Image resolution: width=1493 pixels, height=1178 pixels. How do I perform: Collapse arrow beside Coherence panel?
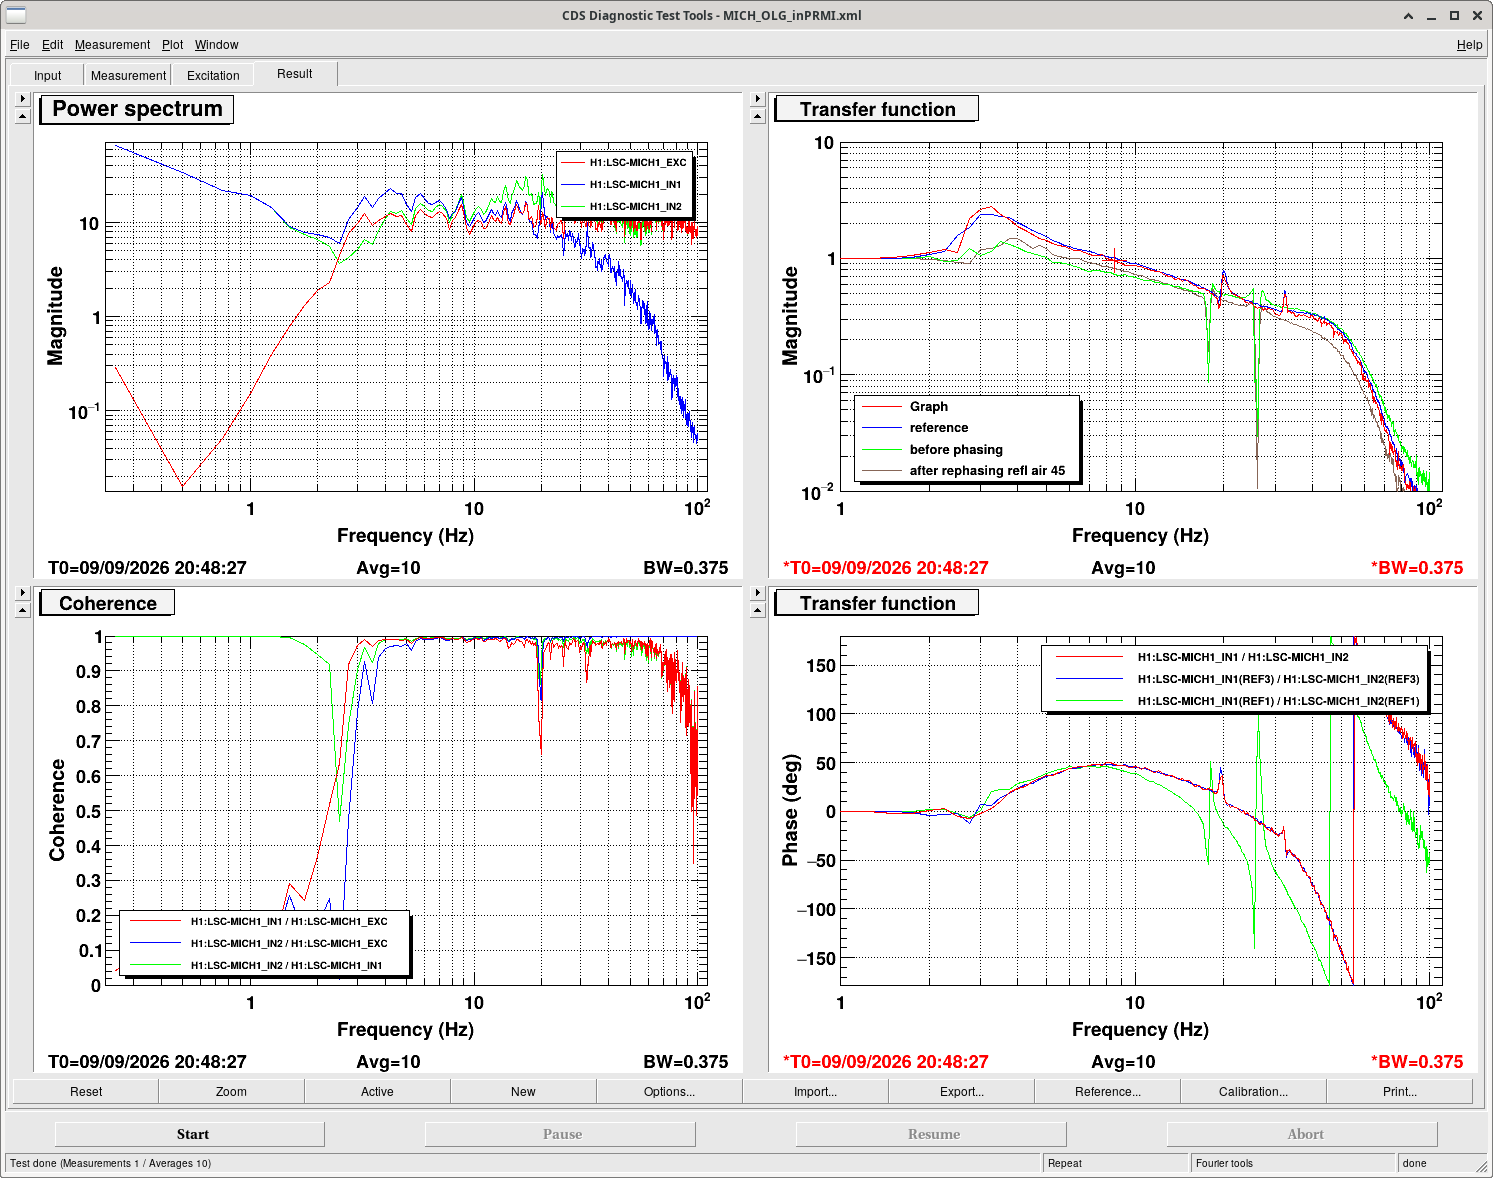(x=23, y=610)
